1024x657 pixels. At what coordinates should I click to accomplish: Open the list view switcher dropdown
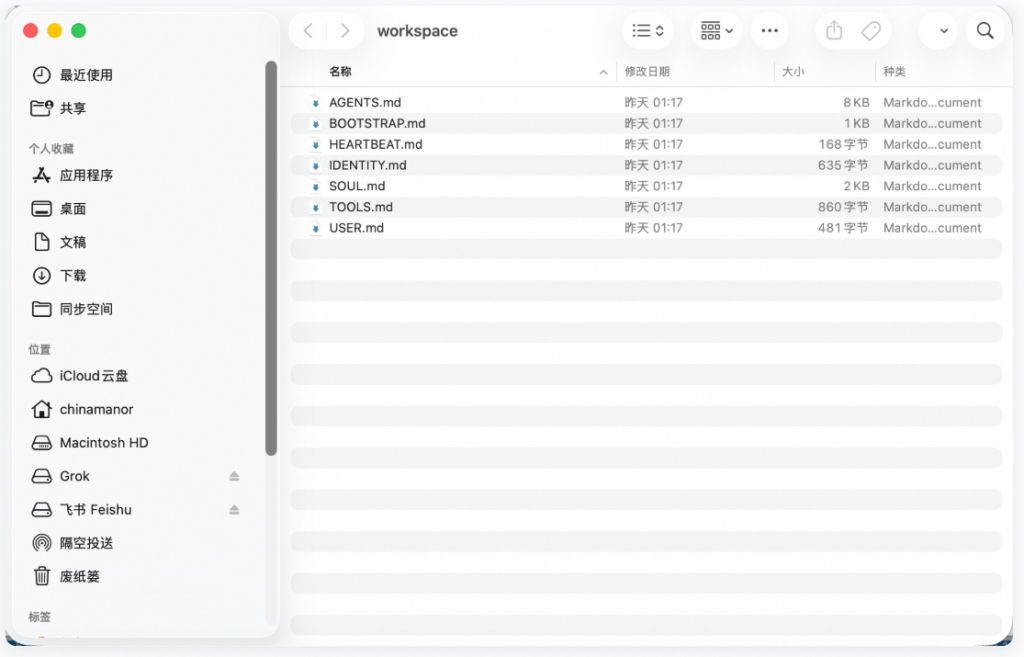[648, 31]
